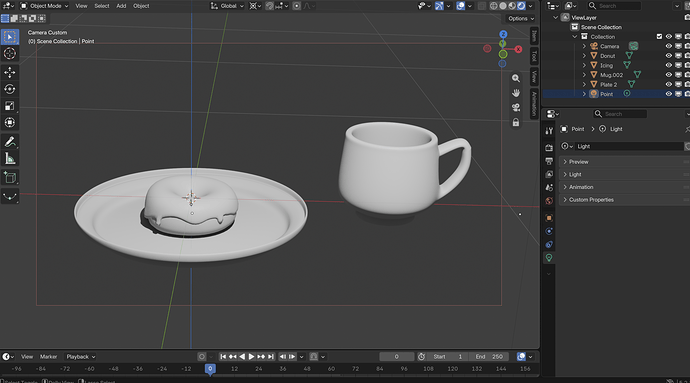Expand the Icing object in outliner
This screenshot has width=690, height=383.
[584, 66]
